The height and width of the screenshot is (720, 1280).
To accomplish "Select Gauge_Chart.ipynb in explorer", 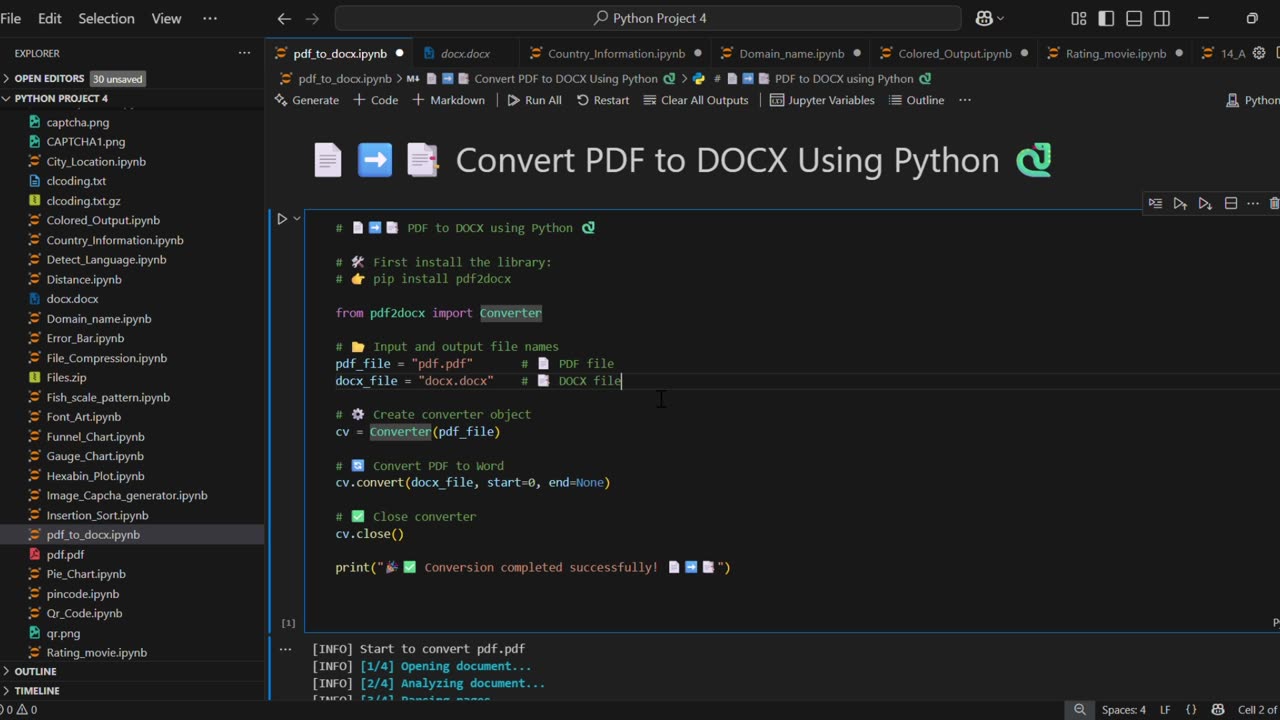I will click(x=95, y=457).
